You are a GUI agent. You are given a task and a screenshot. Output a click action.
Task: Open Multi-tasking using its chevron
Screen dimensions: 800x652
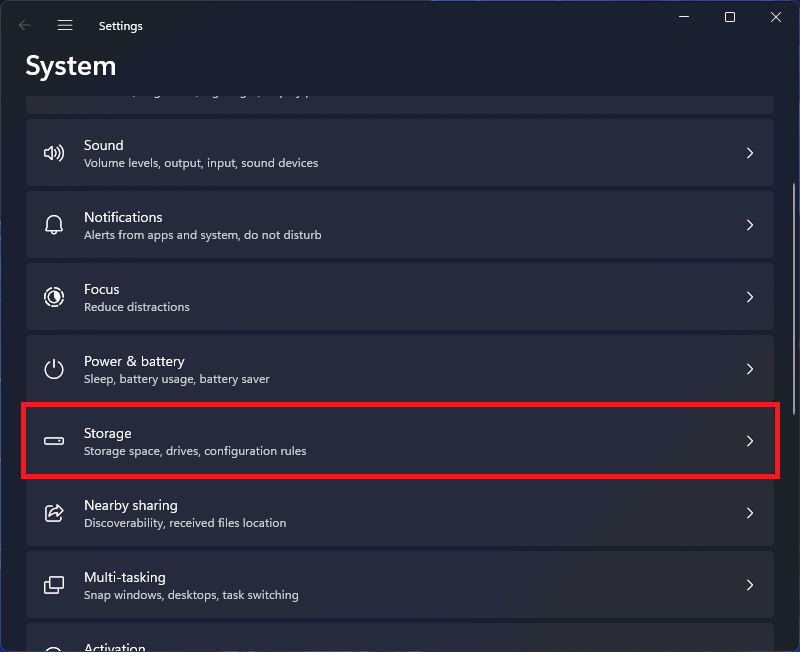pos(749,585)
